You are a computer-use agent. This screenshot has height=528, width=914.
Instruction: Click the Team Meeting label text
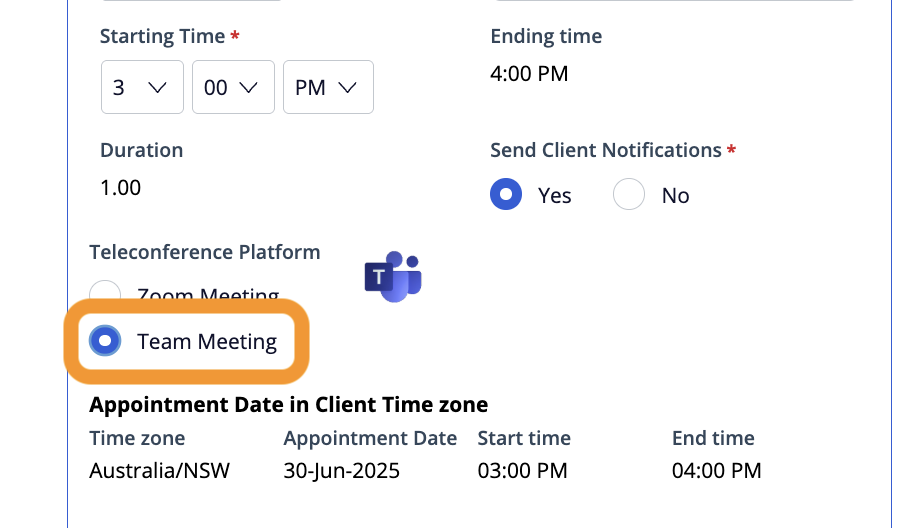[207, 342]
